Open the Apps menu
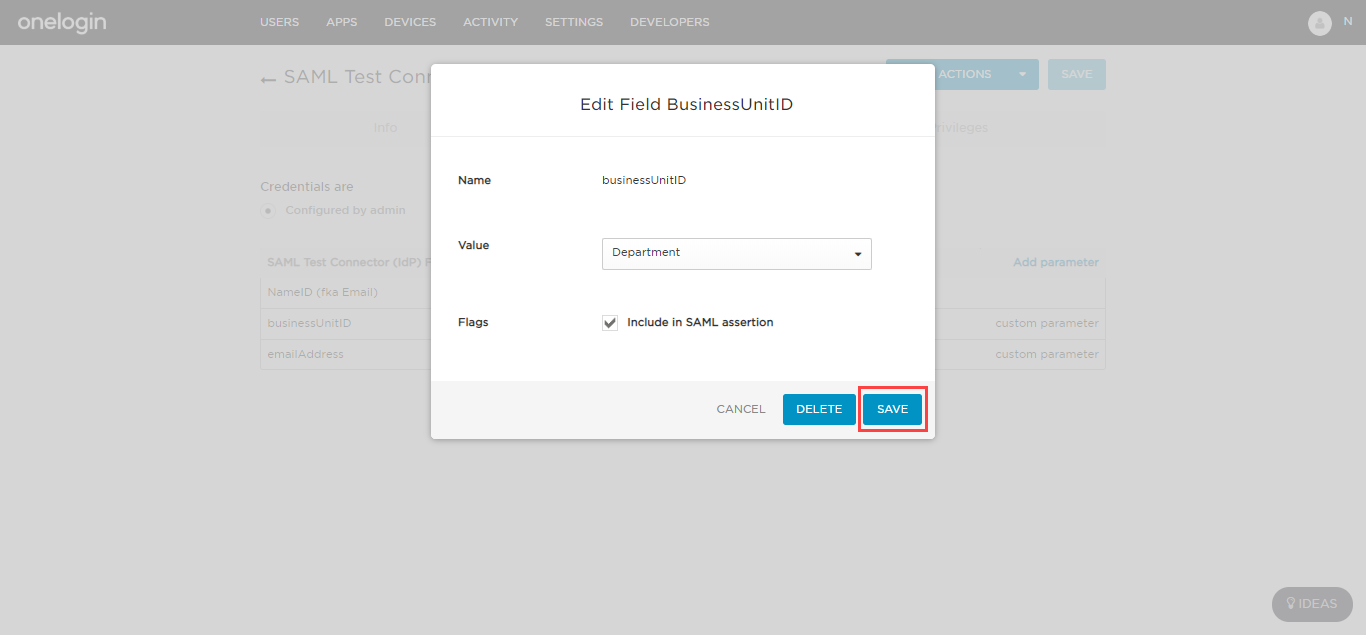The image size is (1366, 635). (342, 22)
